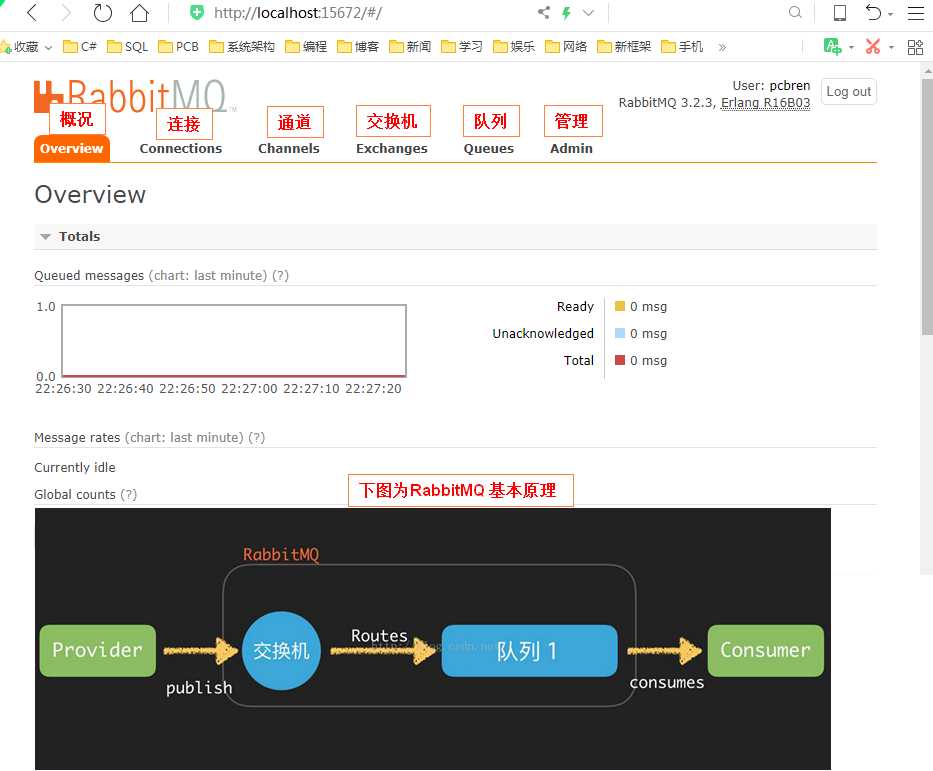
Task: Open the extensions grid icon
Action: pyautogui.click(x=915, y=47)
